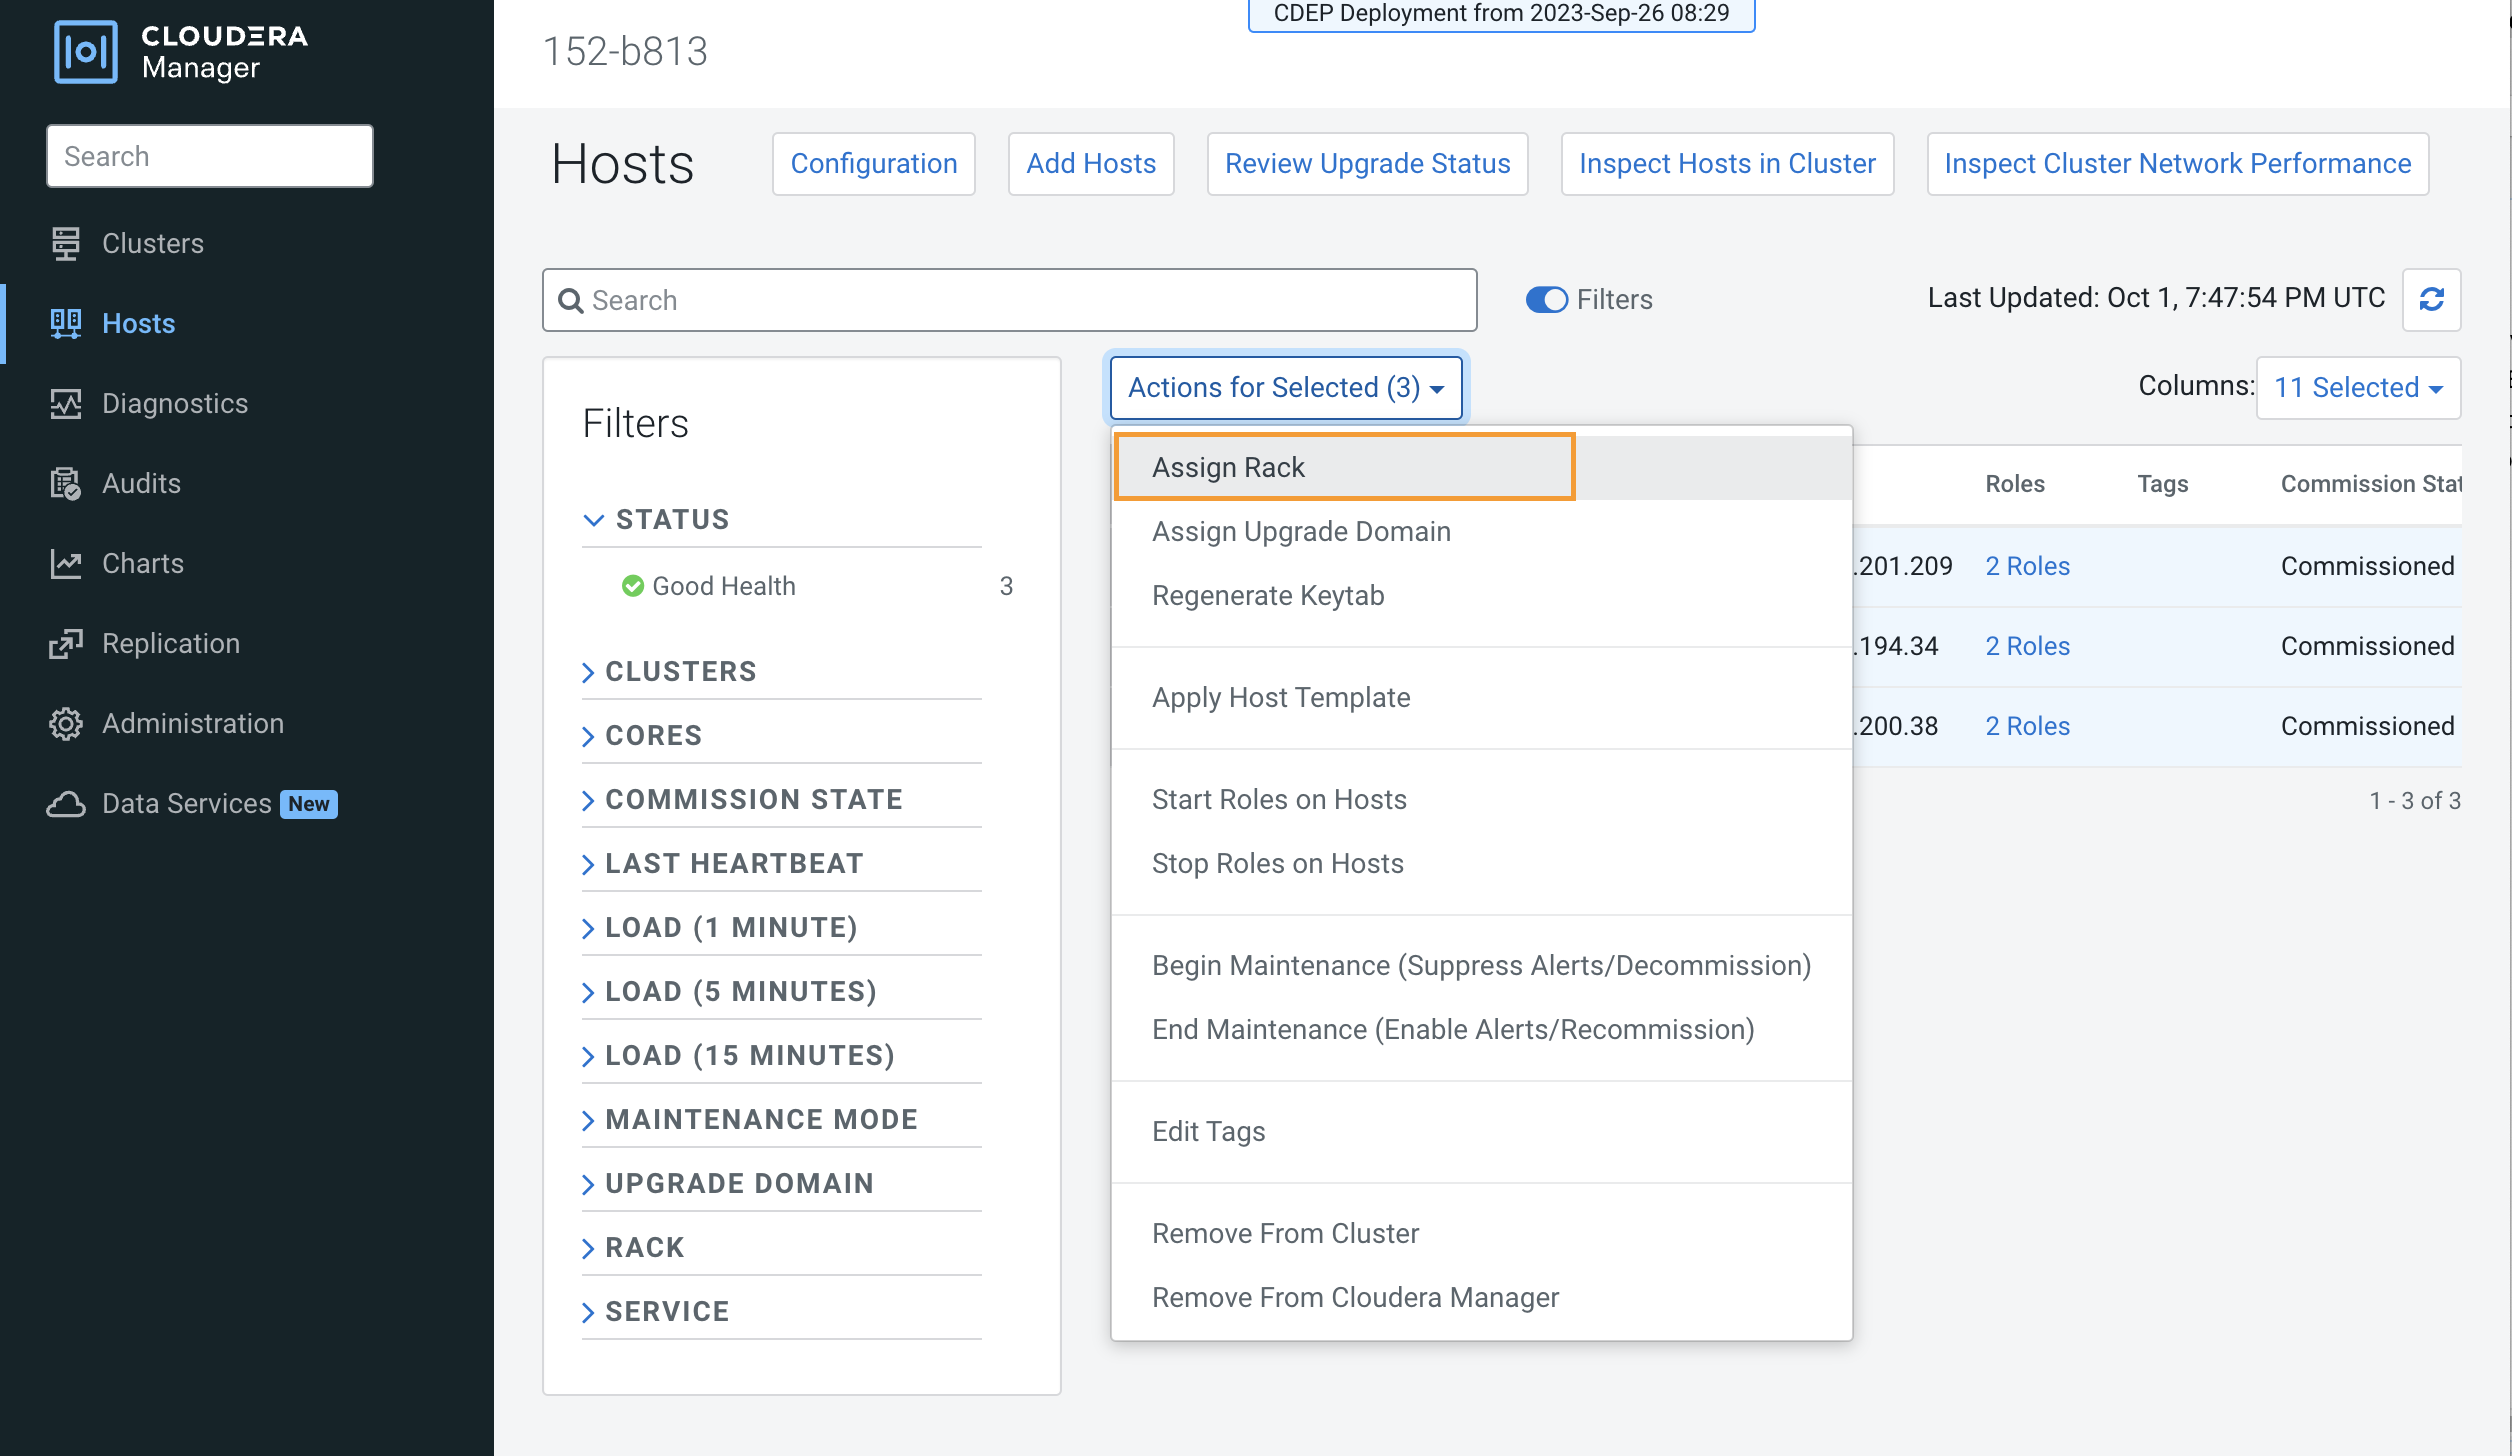Collapse the STATUS filter section

(x=593, y=520)
